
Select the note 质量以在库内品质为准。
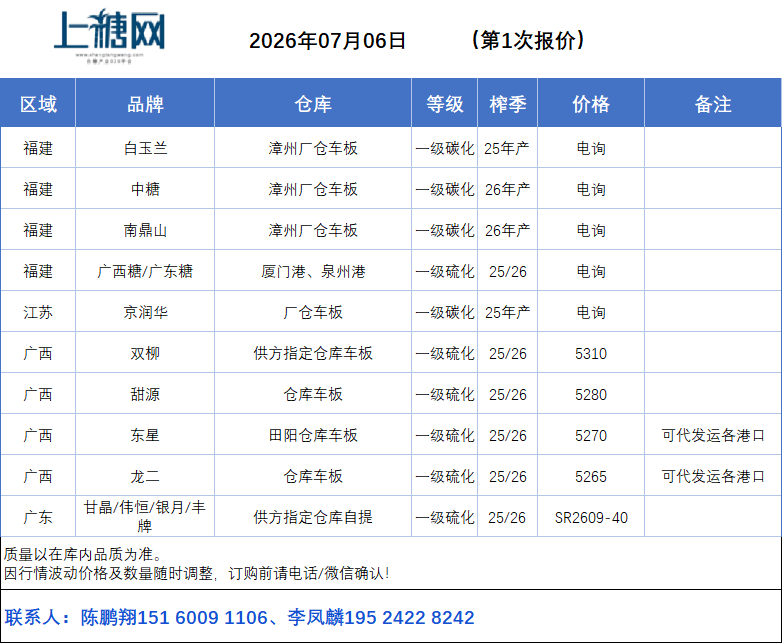point(82,554)
